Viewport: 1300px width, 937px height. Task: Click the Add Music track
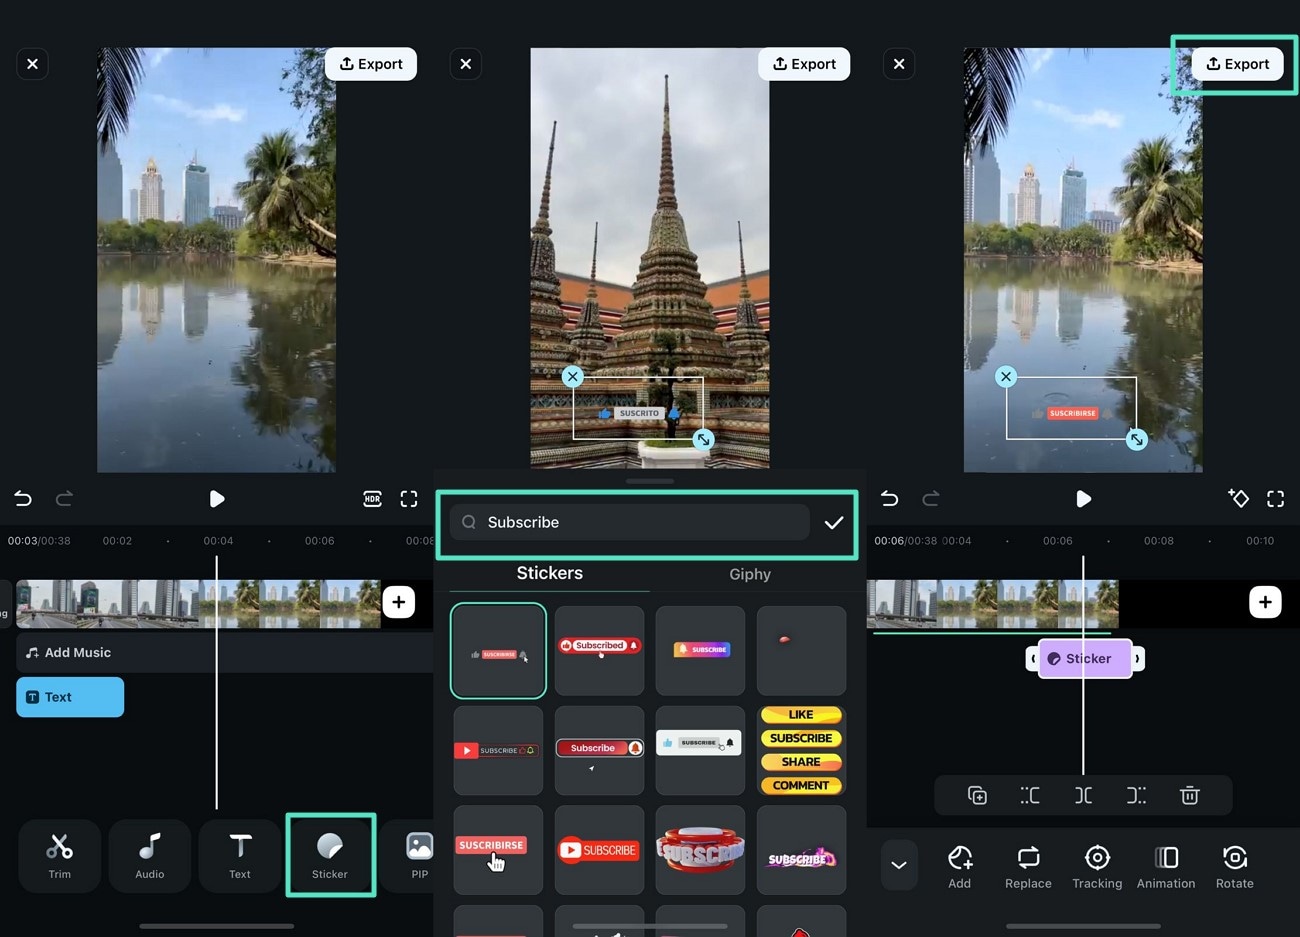click(x=225, y=652)
